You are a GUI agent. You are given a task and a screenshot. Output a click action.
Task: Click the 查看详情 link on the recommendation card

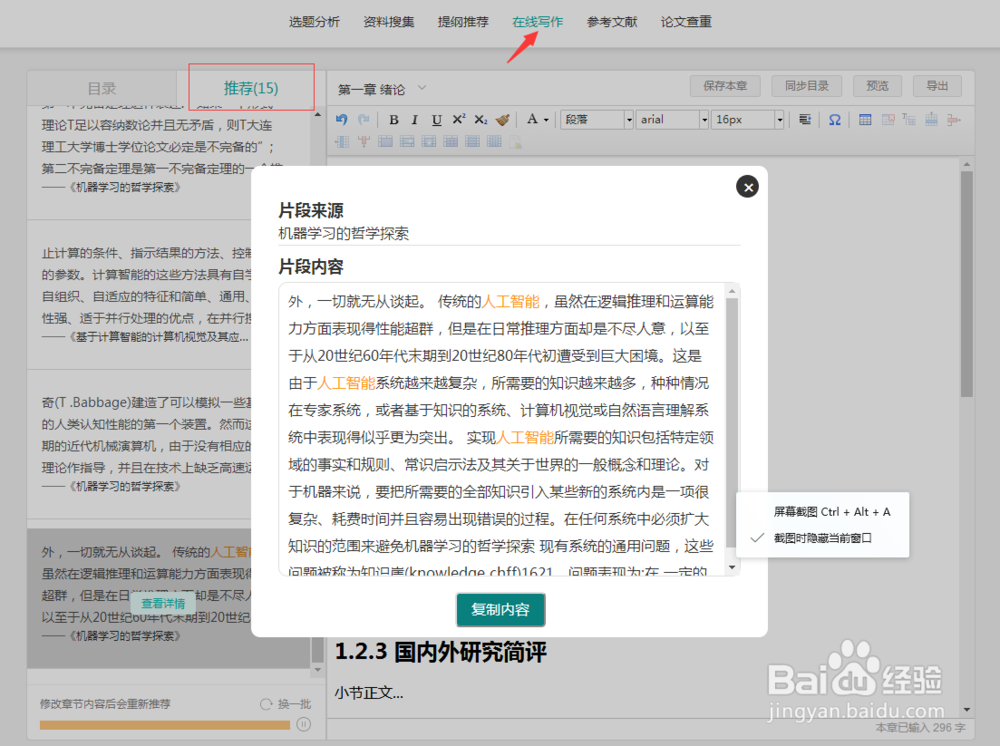pyautogui.click(x=163, y=602)
